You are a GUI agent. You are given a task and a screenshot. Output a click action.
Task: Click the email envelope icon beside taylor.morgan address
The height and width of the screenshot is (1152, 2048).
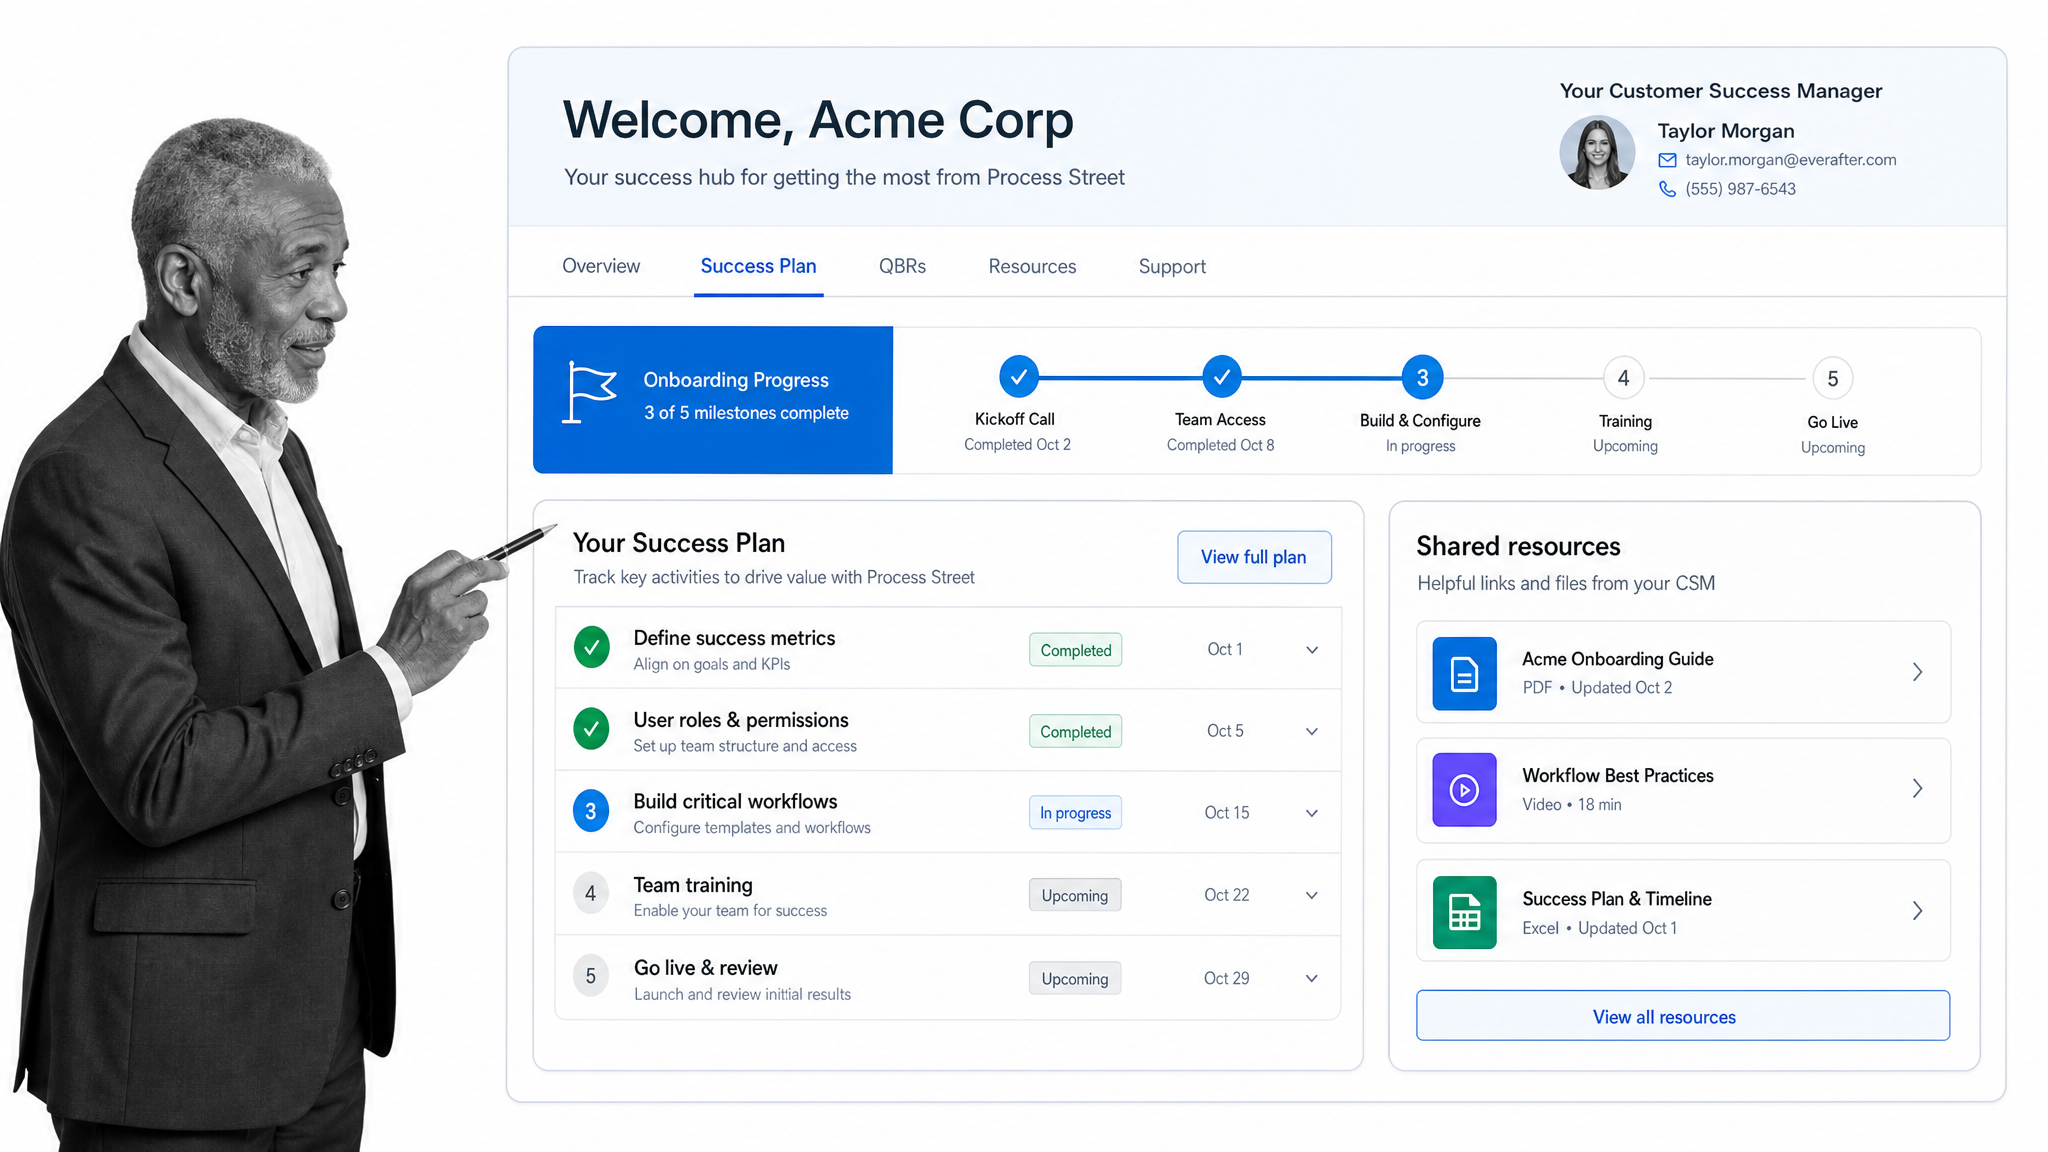pos(1667,160)
